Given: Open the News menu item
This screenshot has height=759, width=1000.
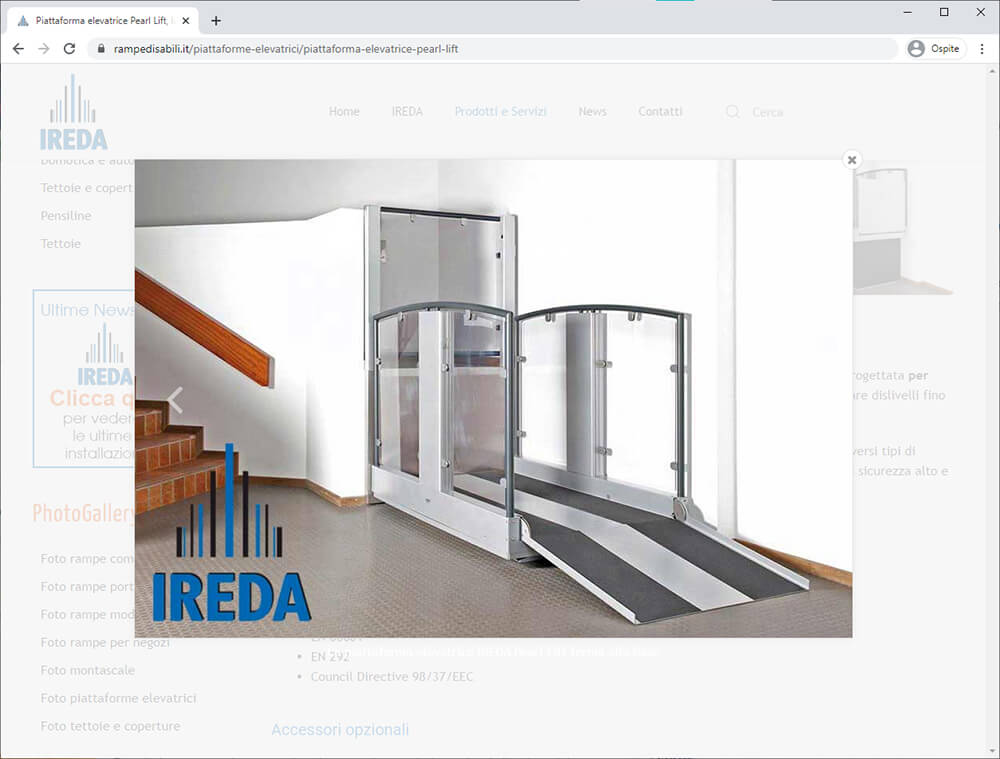Looking at the screenshot, I should tap(592, 112).
